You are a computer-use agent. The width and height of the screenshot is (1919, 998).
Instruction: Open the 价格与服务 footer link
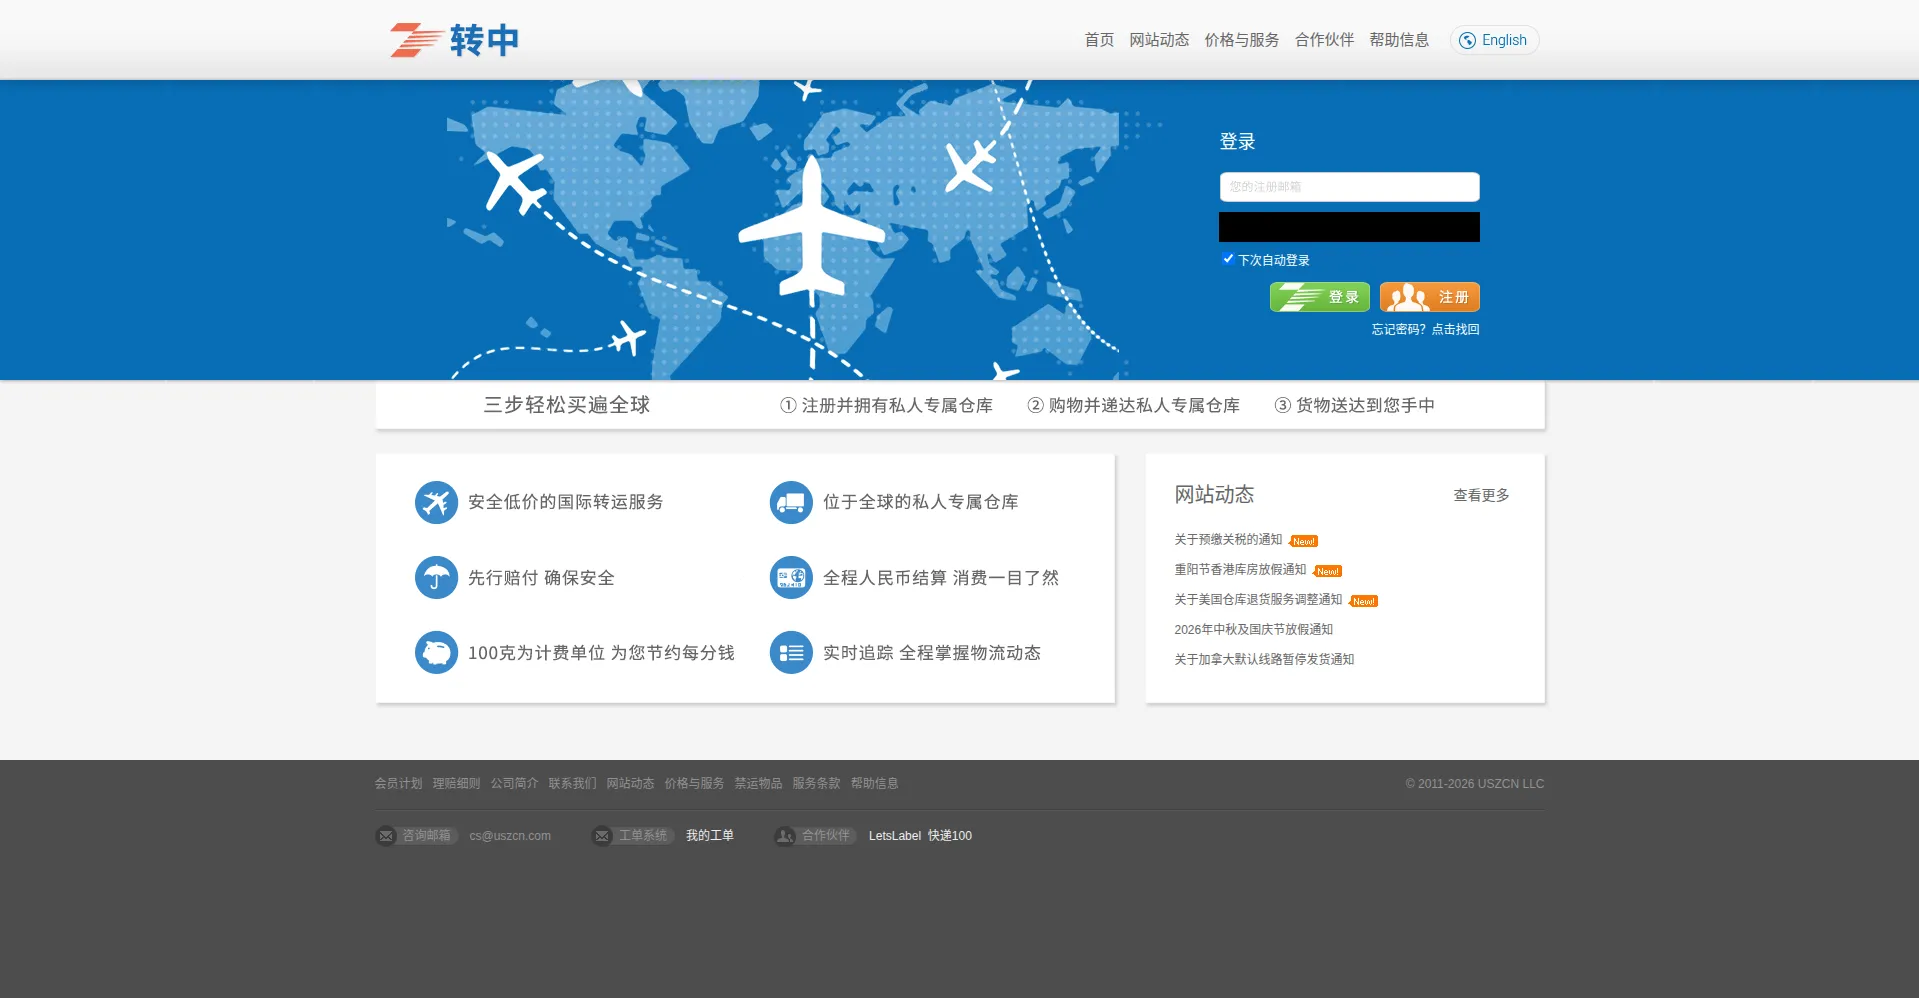pyautogui.click(x=694, y=783)
